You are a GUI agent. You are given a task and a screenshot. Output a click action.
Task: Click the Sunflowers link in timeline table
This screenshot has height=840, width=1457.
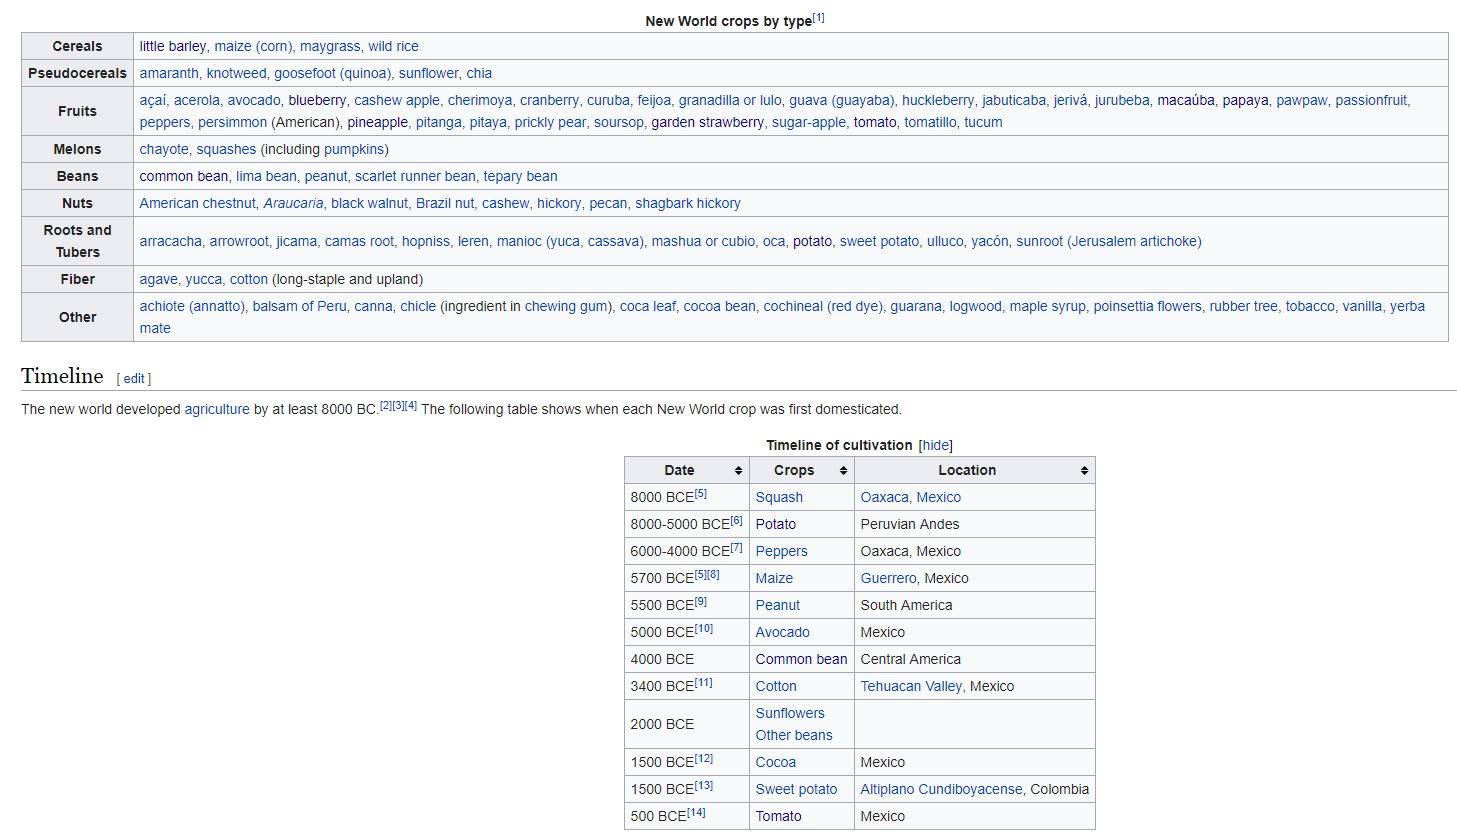790,713
